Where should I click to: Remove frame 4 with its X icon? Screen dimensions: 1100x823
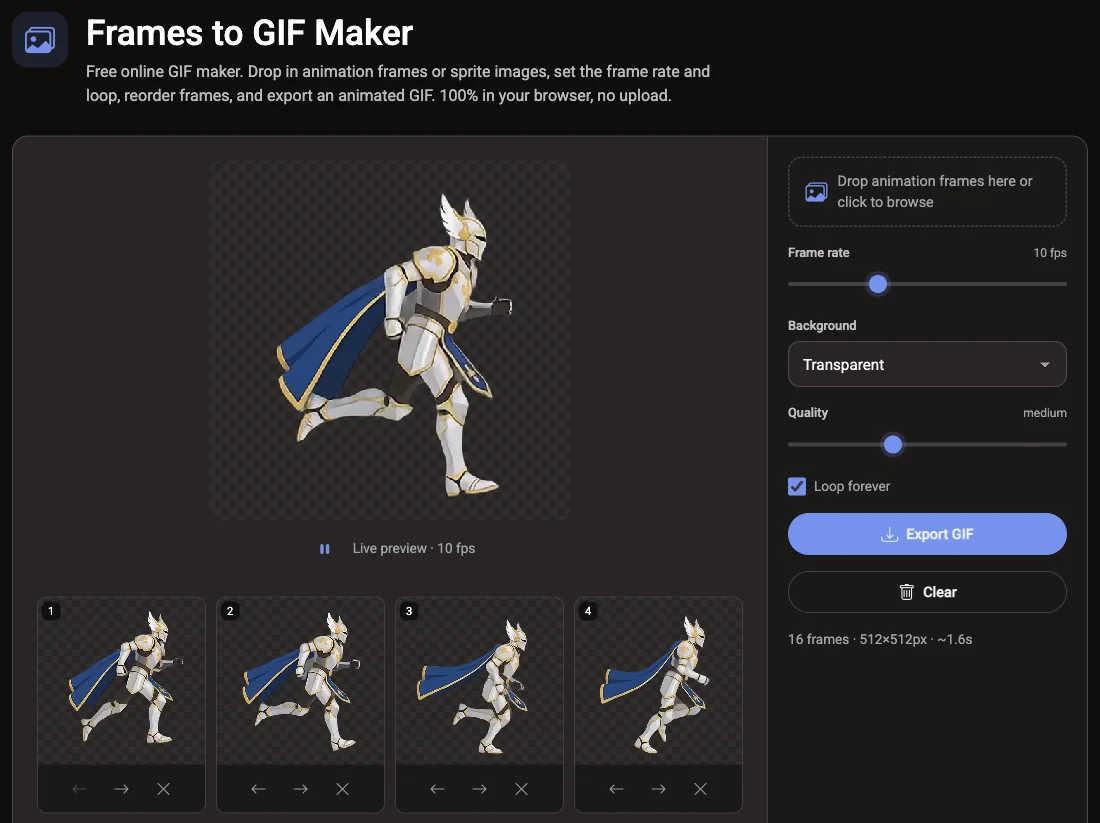[x=700, y=789]
